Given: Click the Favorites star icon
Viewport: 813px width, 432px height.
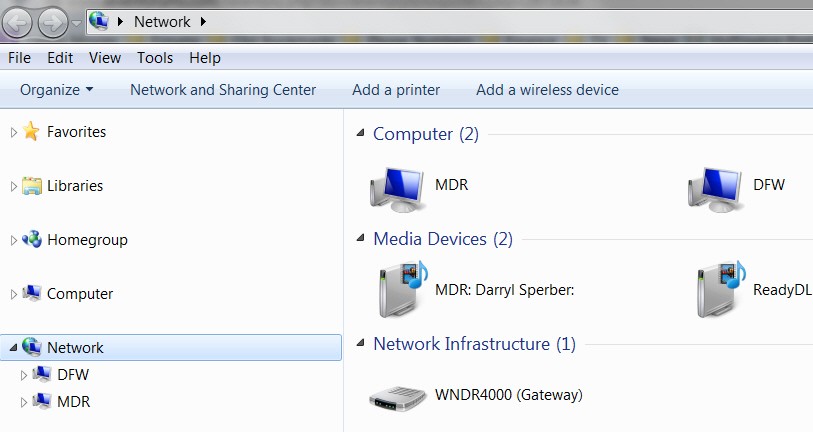Looking at the screenshot, I should 31,131.
